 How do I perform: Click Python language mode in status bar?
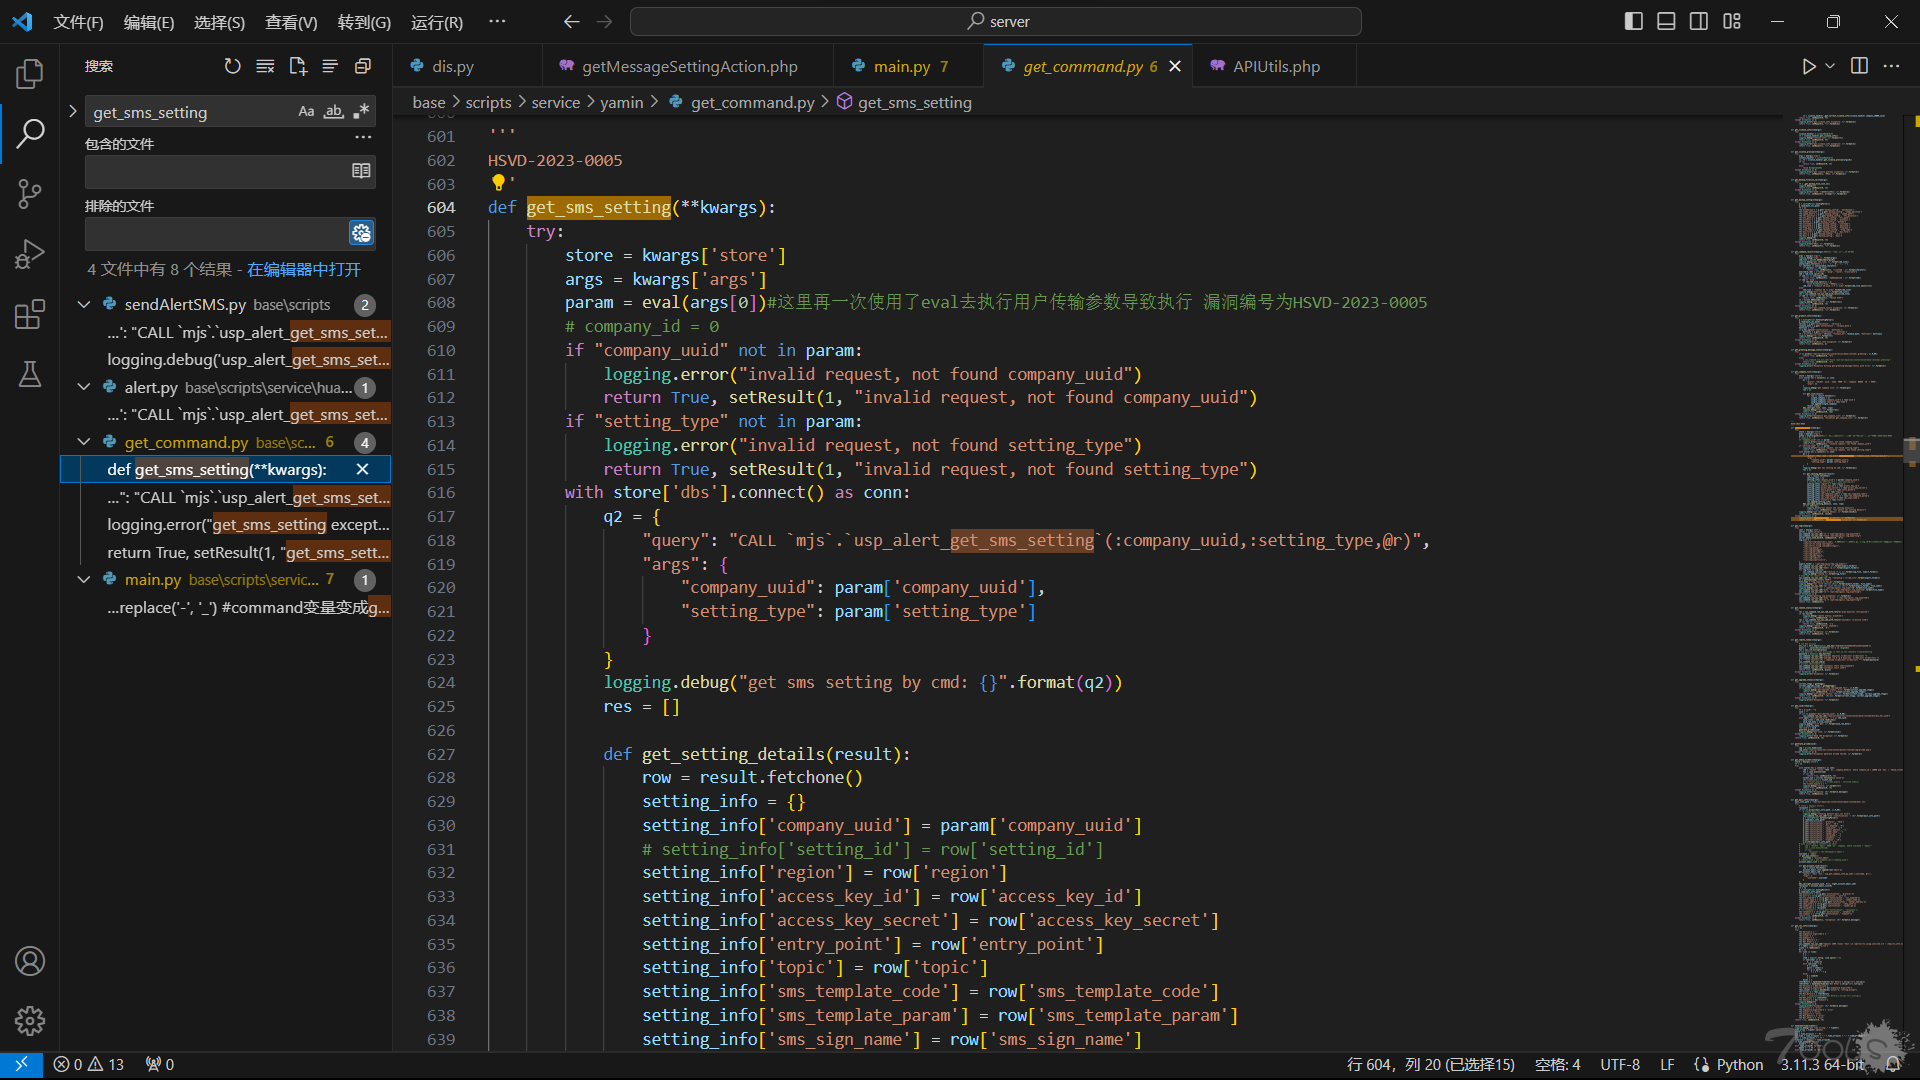pos(1739,1064)
